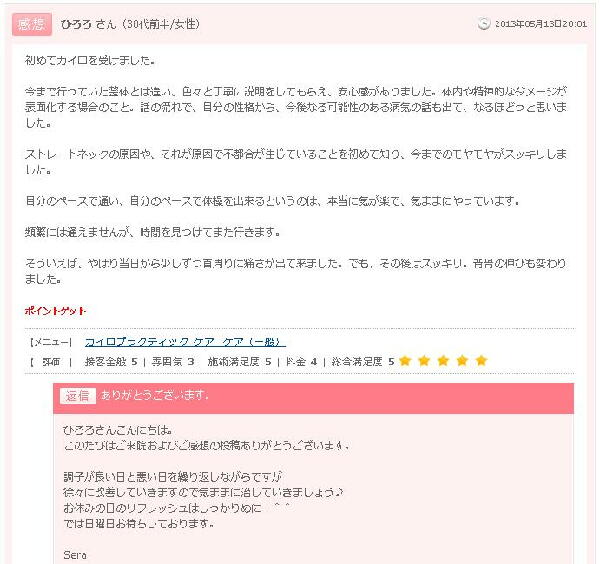Click the second gold rating star
This screenshot has height=564, width=600.
pos(424,361)
